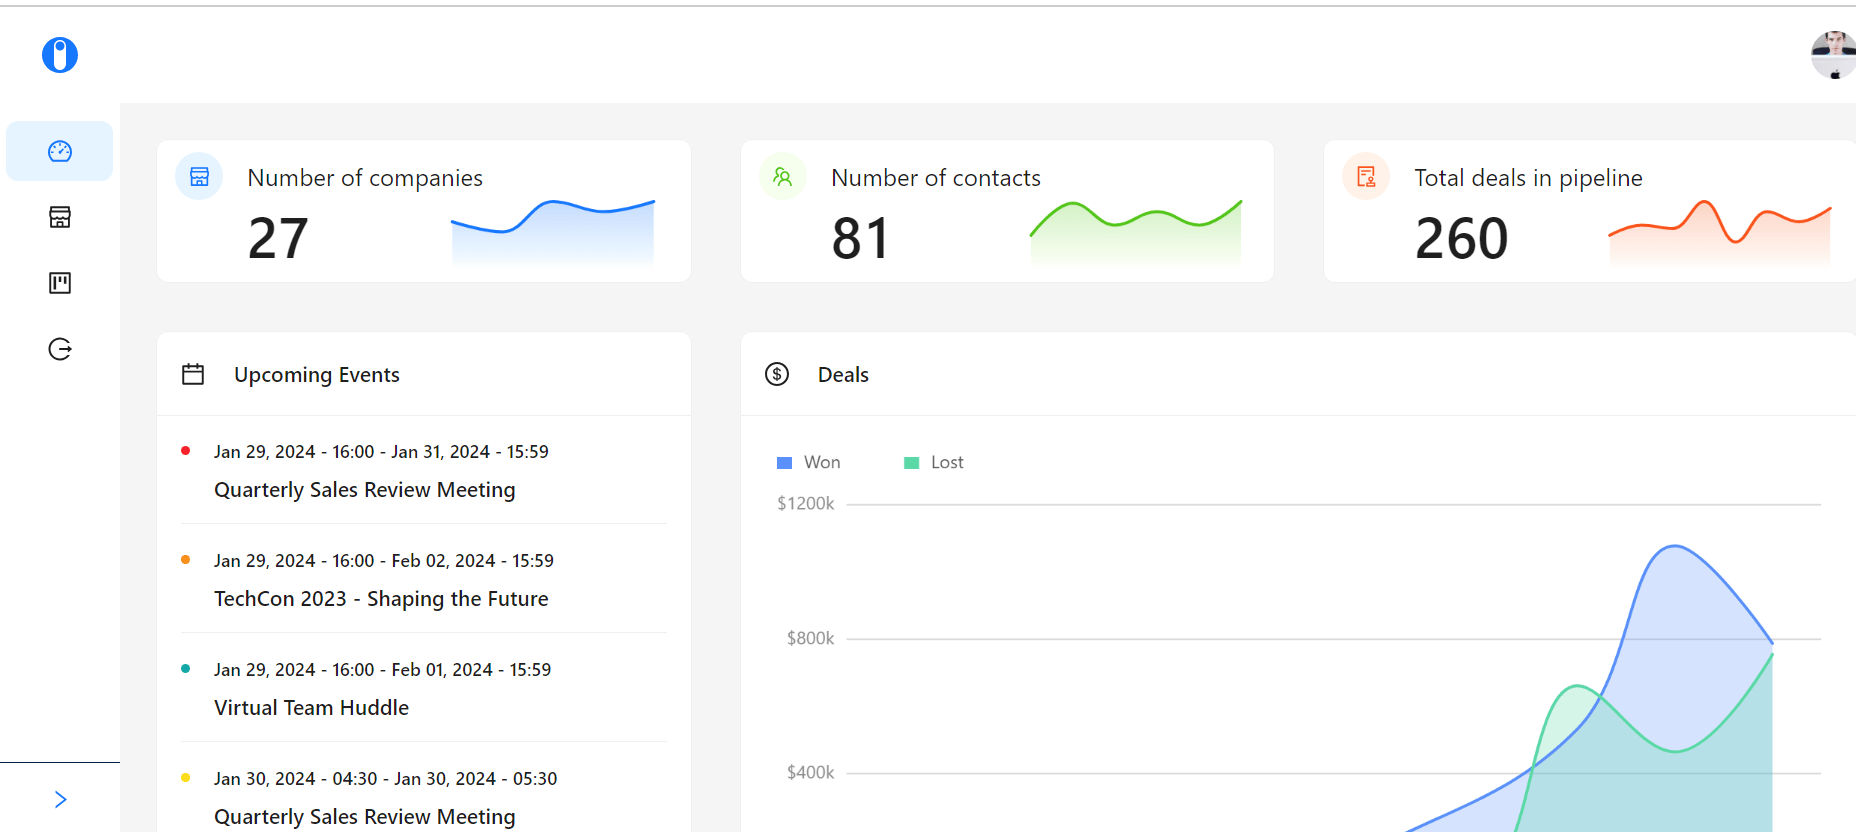Click the contacts card people icon
The width and height of the screenshot is (1856, 832).
(783, 177)
